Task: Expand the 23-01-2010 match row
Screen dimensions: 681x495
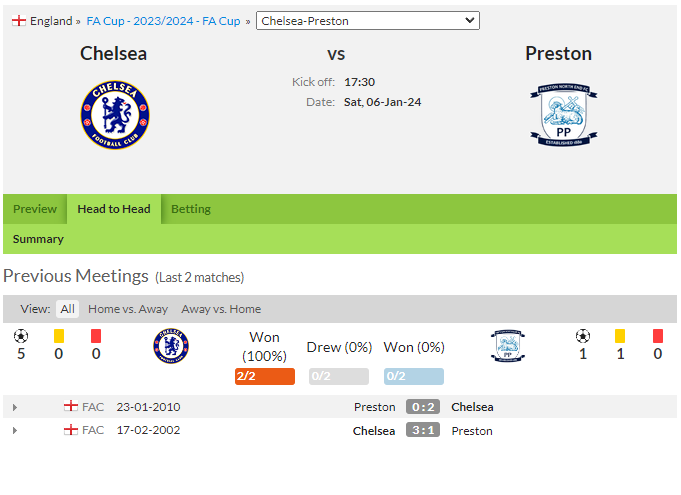Action: coord(15,407)
